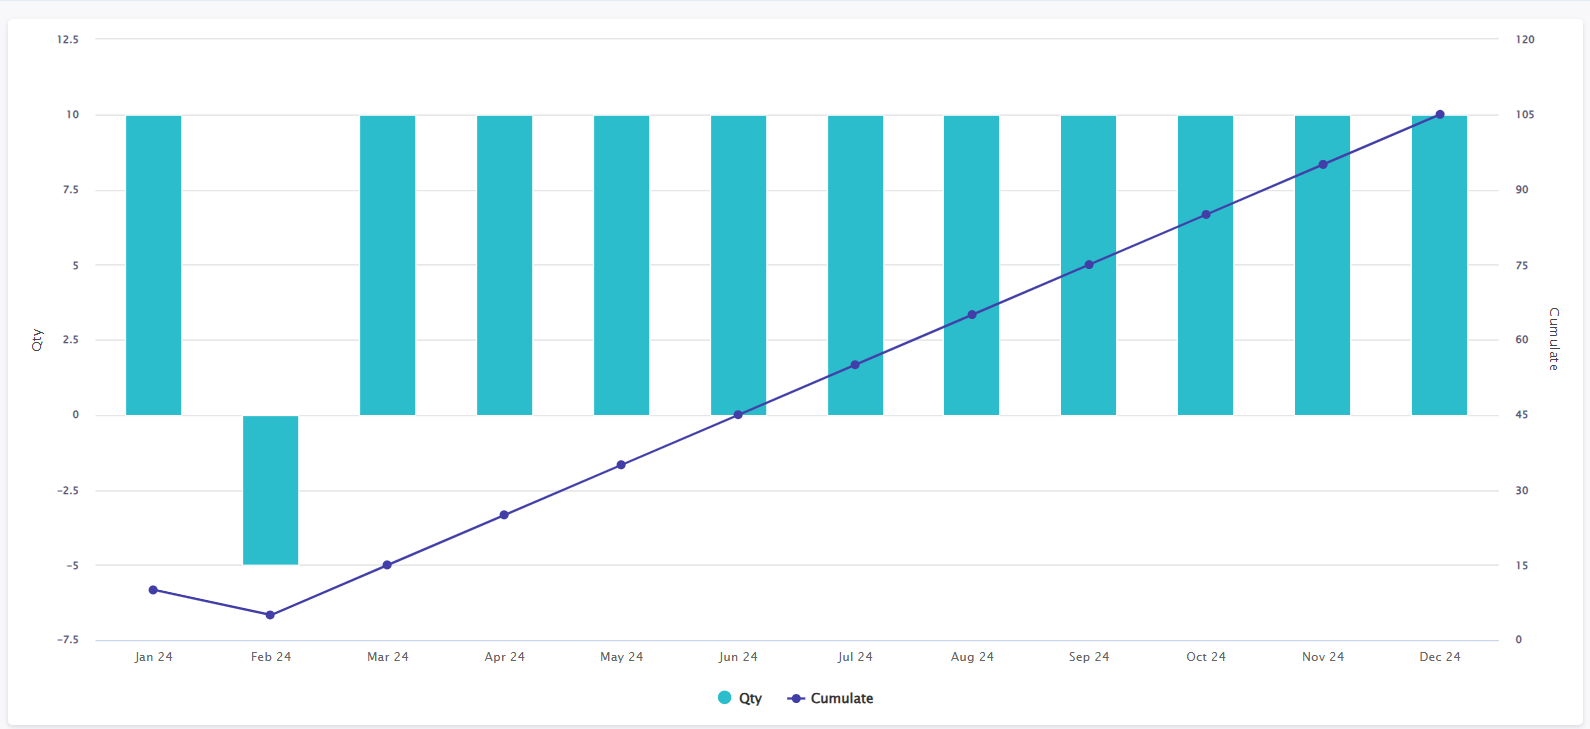Select the Cumulate data point for Feb 24
1590x729 pixels.
point(270,615)
